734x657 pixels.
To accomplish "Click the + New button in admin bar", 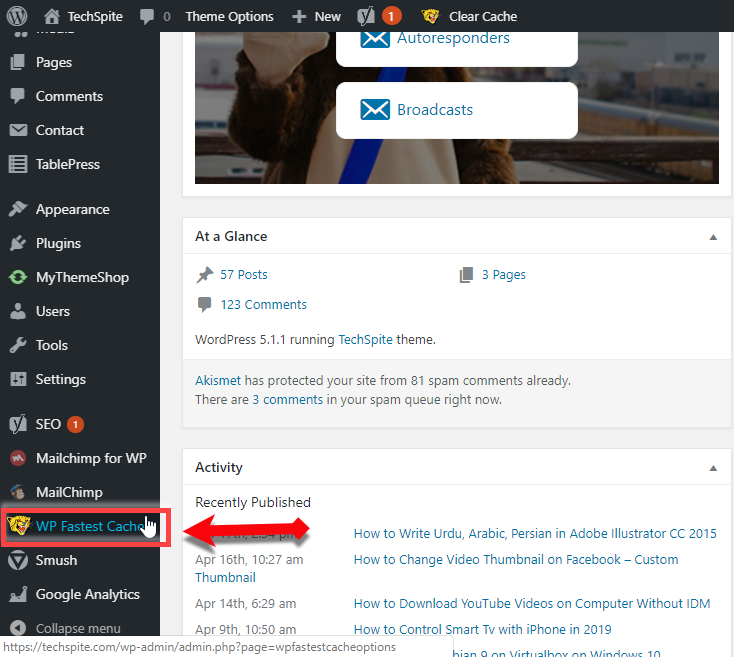I will coord(316,16).
